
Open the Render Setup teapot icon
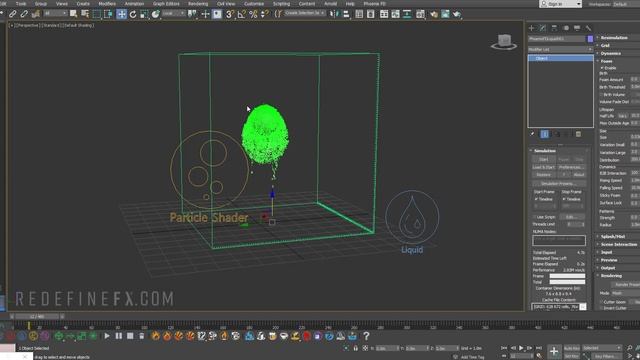coord(433,14)
